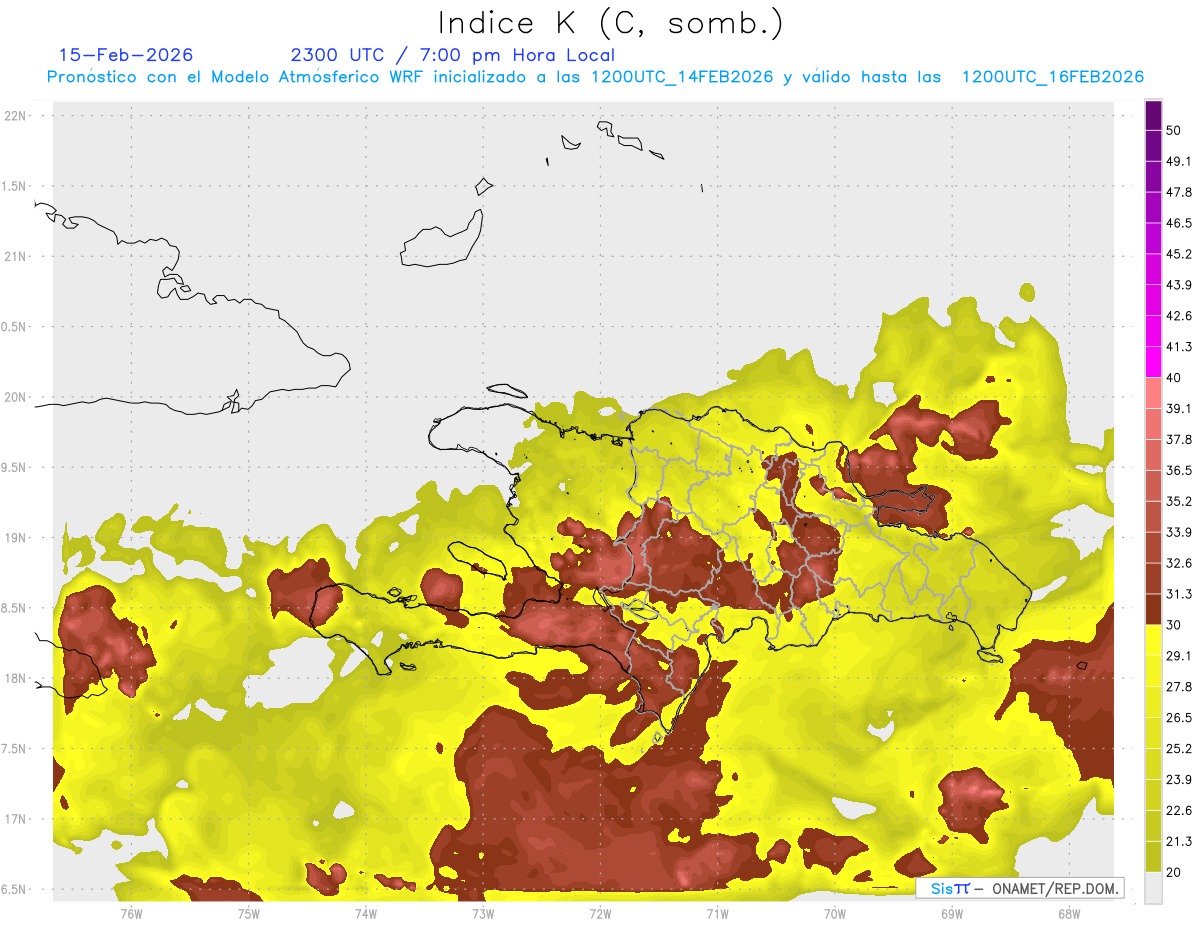
Task: Click the "2300 UTC / 7:00 pm Hora Local" time text
Action: point(453,55)
